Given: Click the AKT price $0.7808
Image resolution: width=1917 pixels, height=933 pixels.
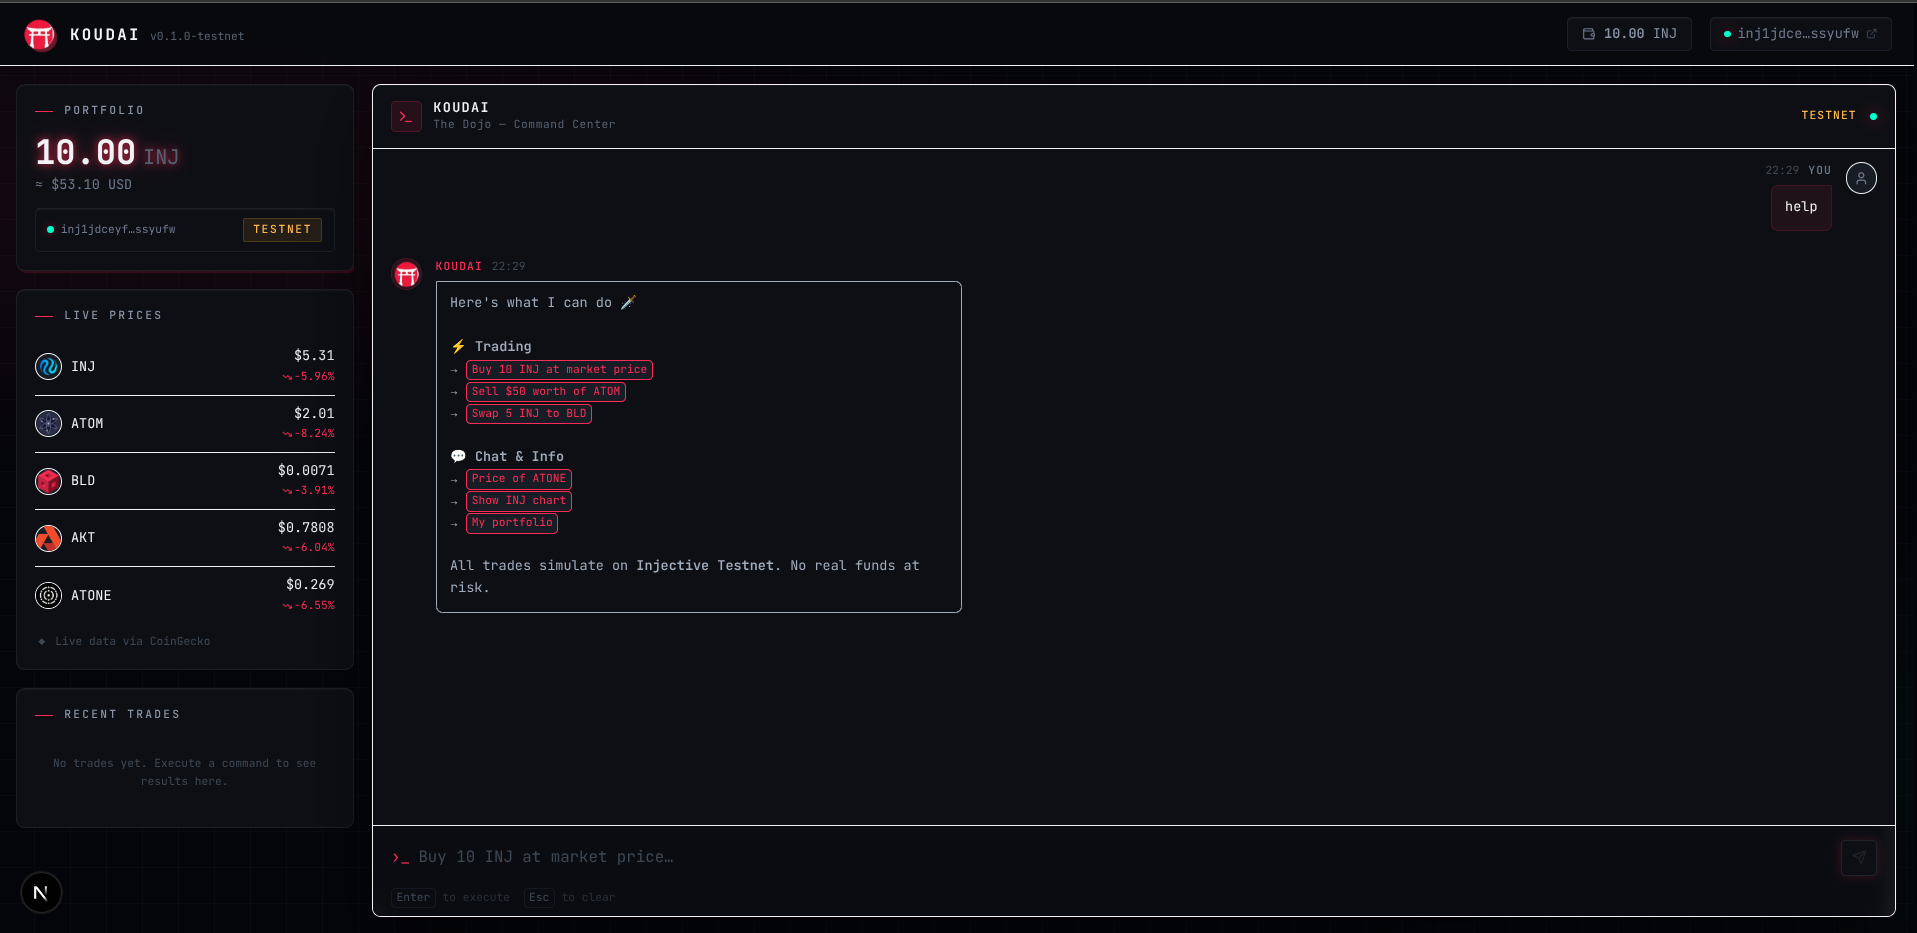Looking at the screenshot, I should 306,528.
